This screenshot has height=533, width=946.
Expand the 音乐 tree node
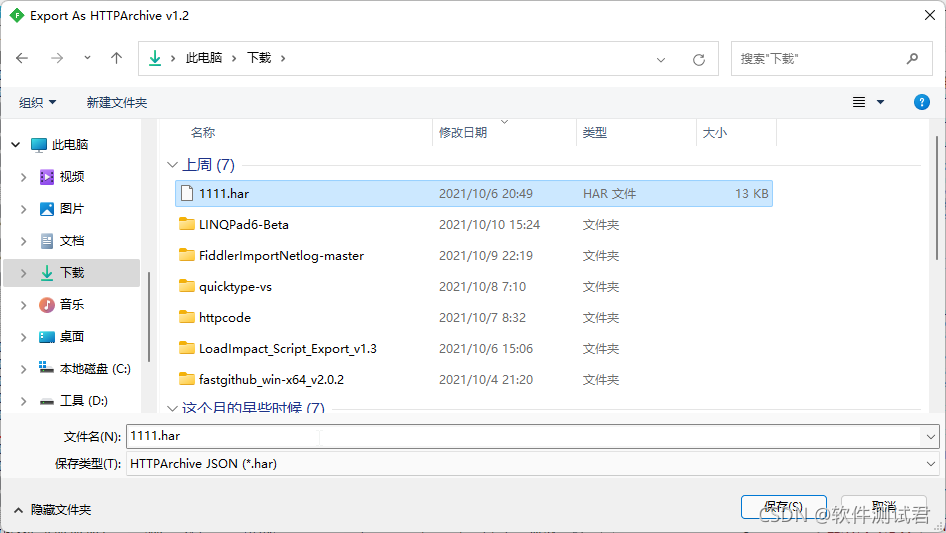click(x=24, y=305)
